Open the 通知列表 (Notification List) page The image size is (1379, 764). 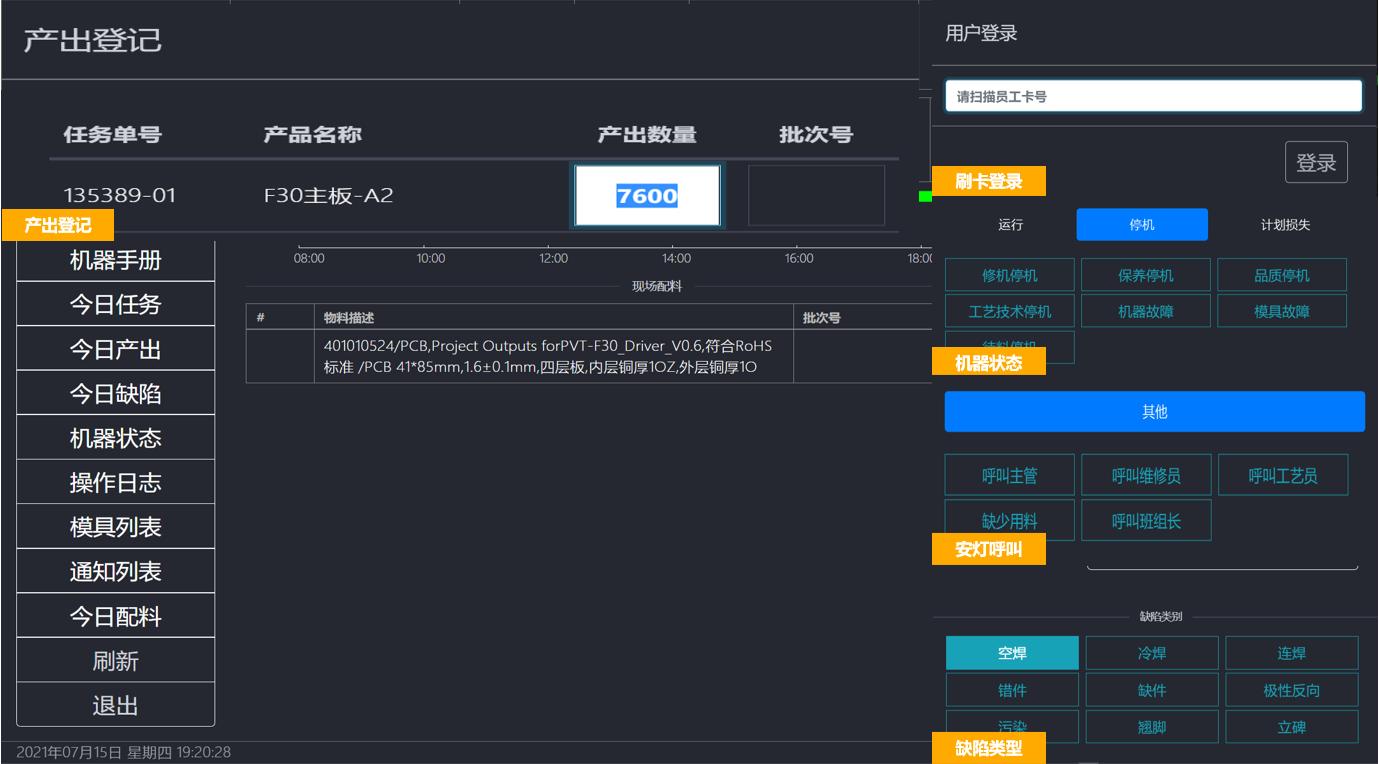click(x=115, y=570)
